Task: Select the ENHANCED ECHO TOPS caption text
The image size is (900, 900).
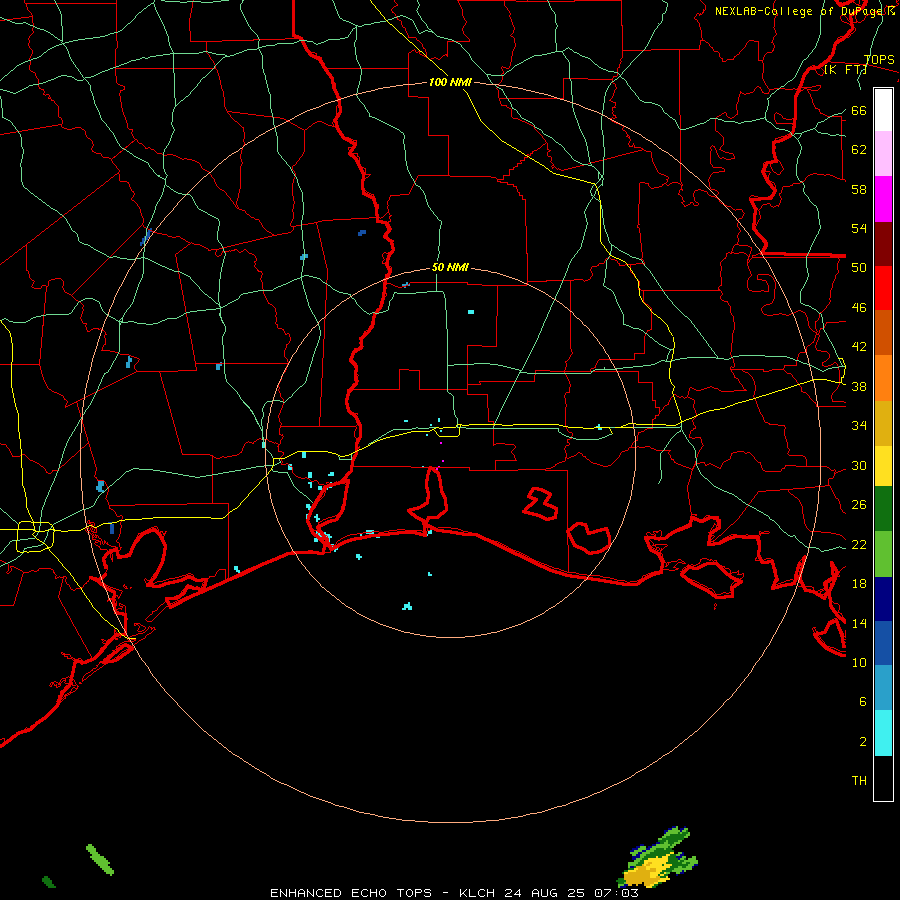Action: [351, 893]
